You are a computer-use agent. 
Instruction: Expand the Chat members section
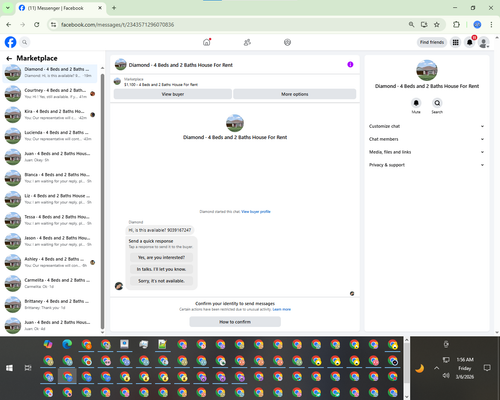[427, 139]
